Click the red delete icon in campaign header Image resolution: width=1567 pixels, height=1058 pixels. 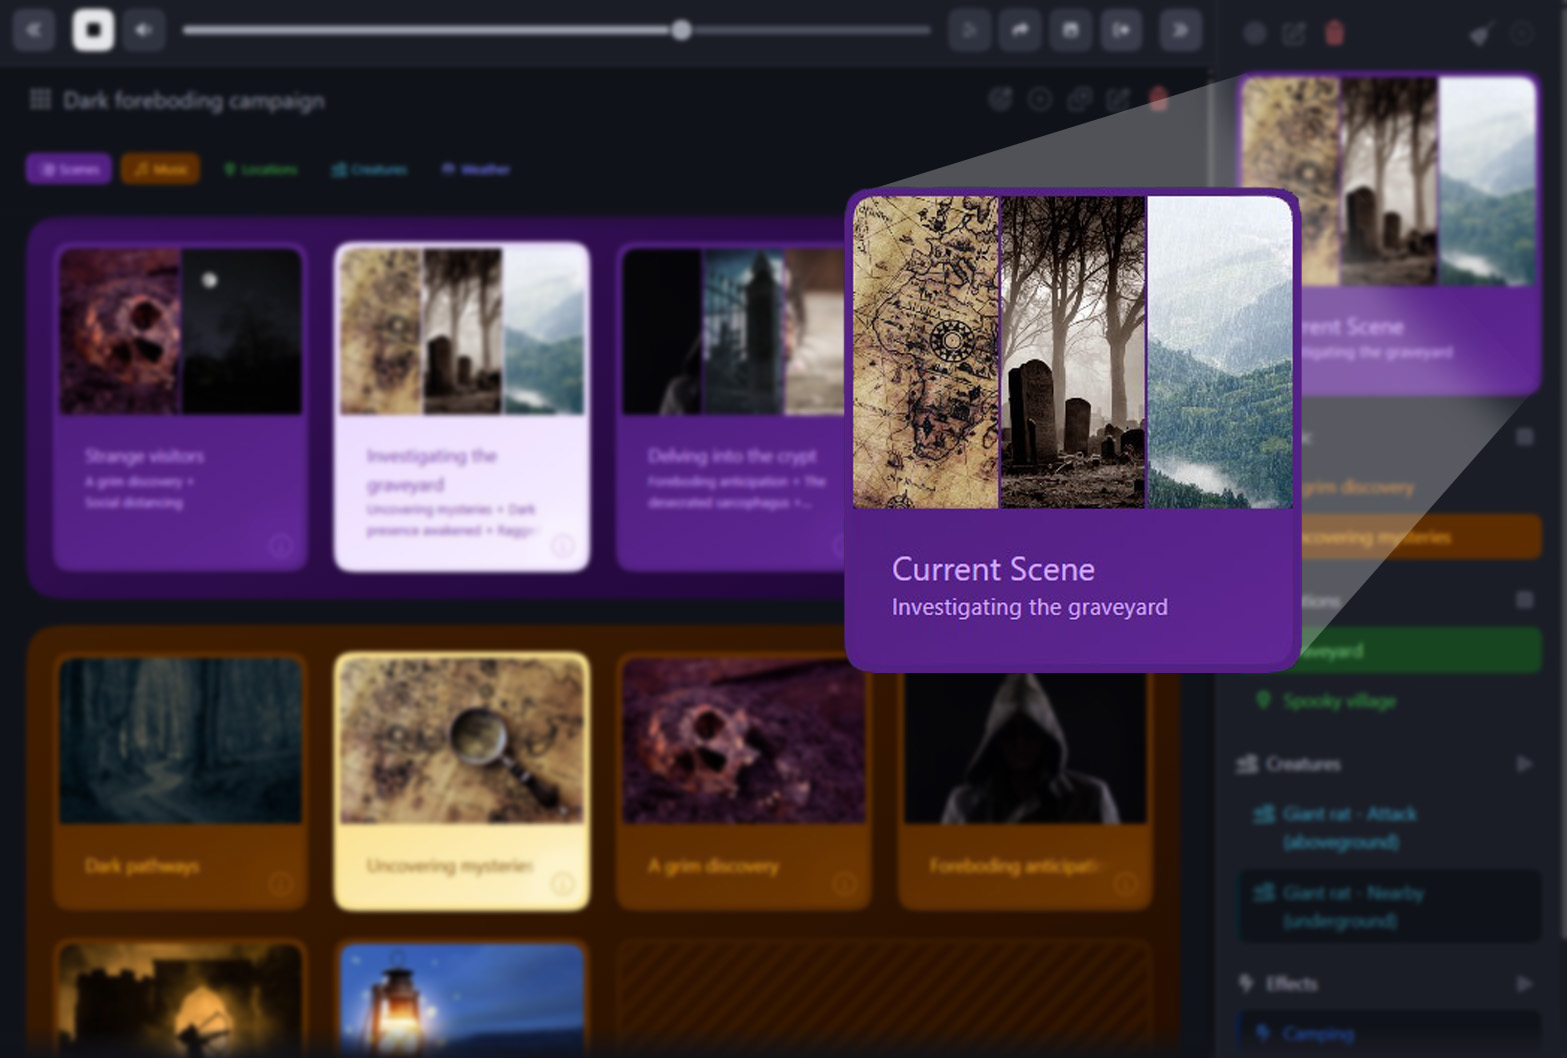1158,99
